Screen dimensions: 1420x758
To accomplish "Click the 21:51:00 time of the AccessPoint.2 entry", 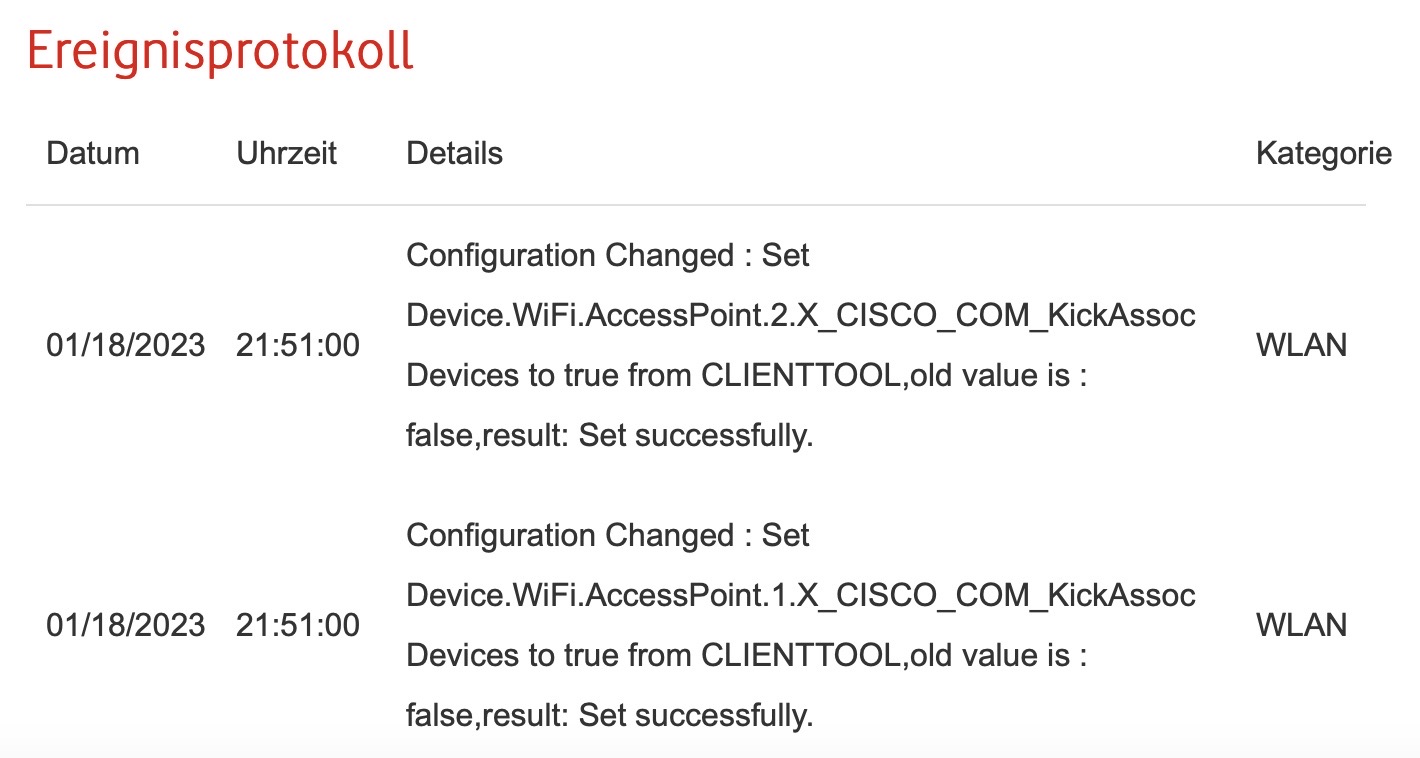I will tap(298, 346).
